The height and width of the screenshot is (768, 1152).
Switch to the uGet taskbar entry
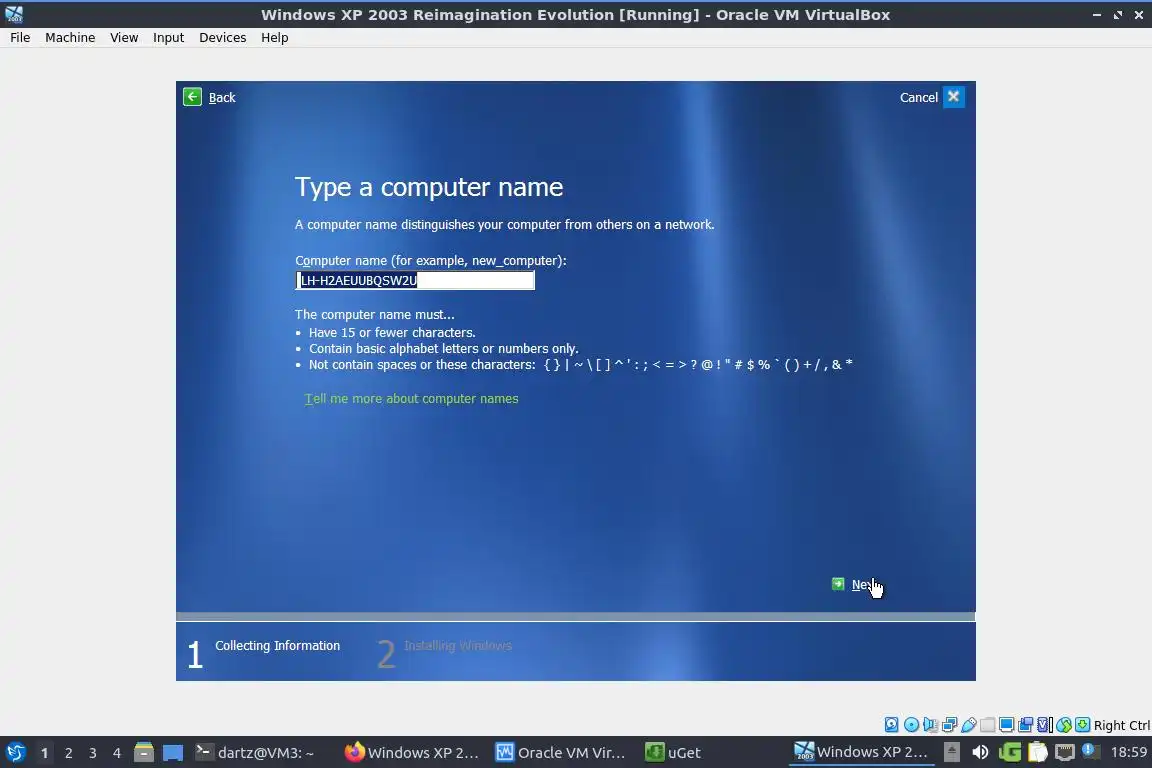point(673,753)
